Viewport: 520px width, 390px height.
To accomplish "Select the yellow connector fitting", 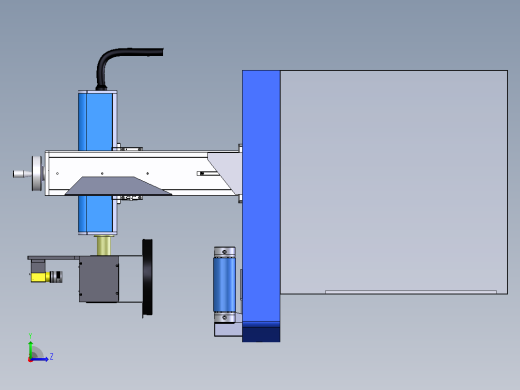I will pyautogui.click(x=40, y=277).
